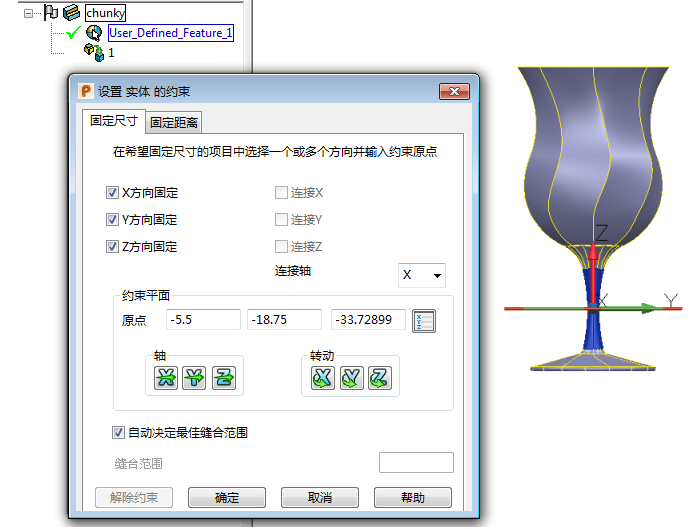Viewport: 692px width, 529px height.
Task: Click the 确定 button
Action: pos(227,498)
